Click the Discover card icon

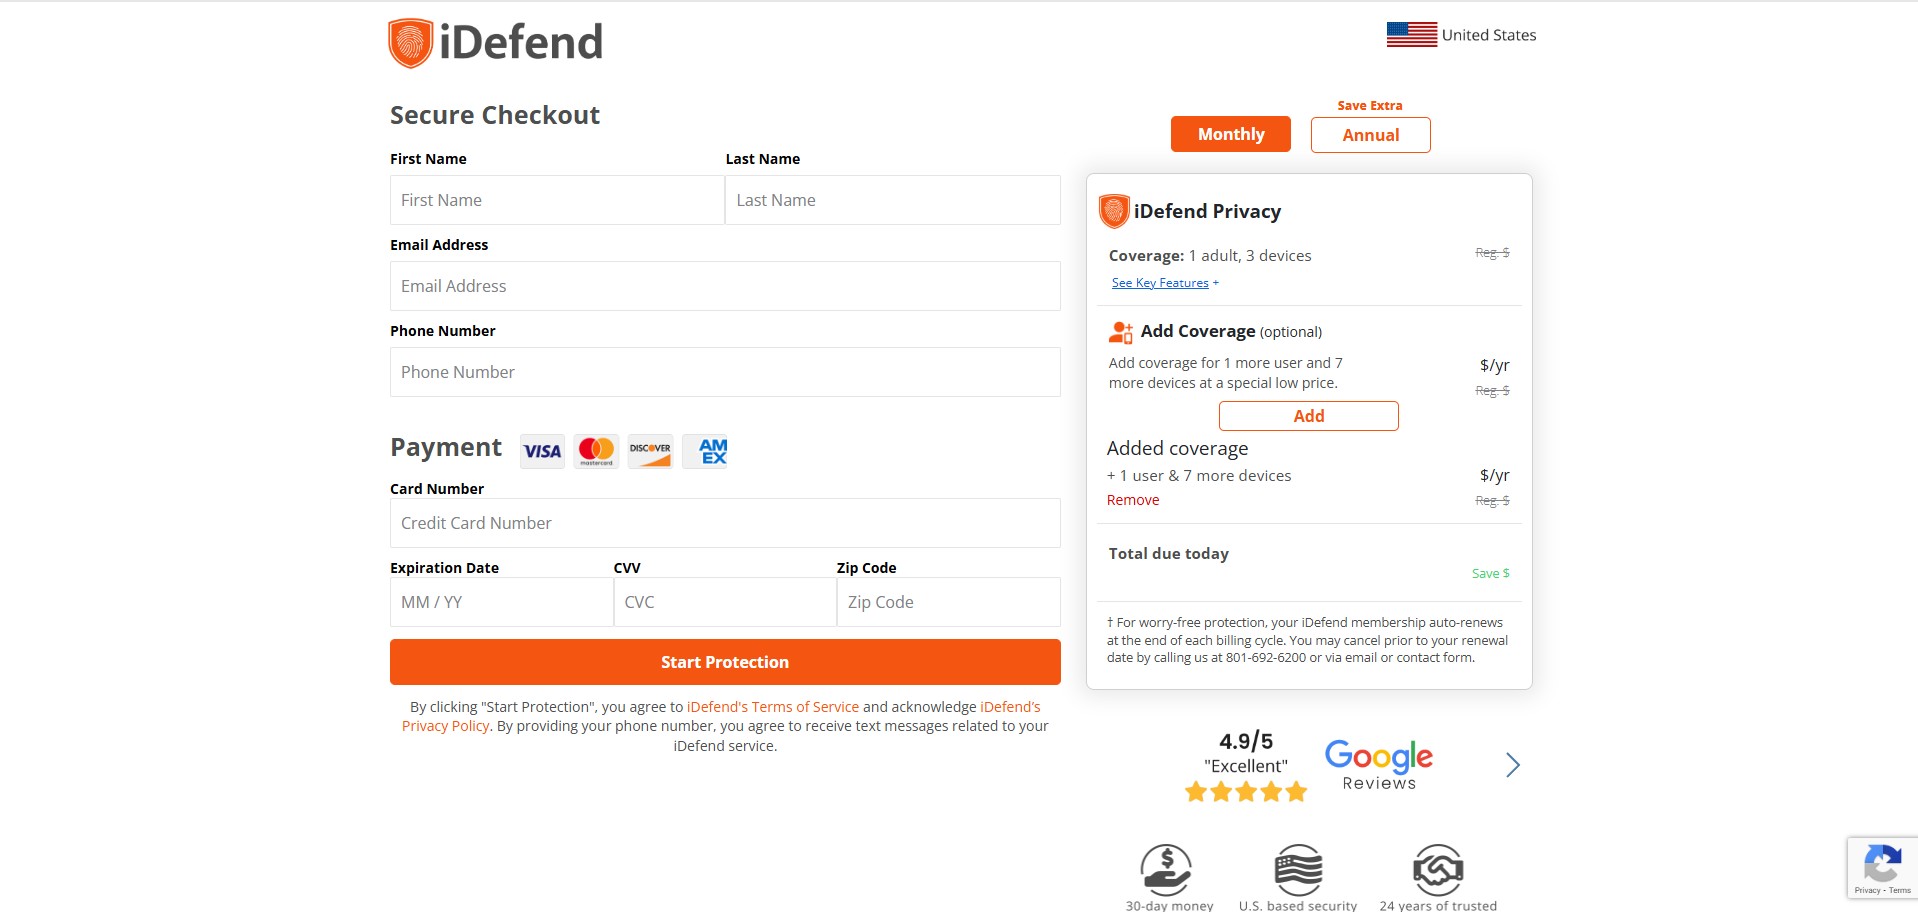[650, 451]
